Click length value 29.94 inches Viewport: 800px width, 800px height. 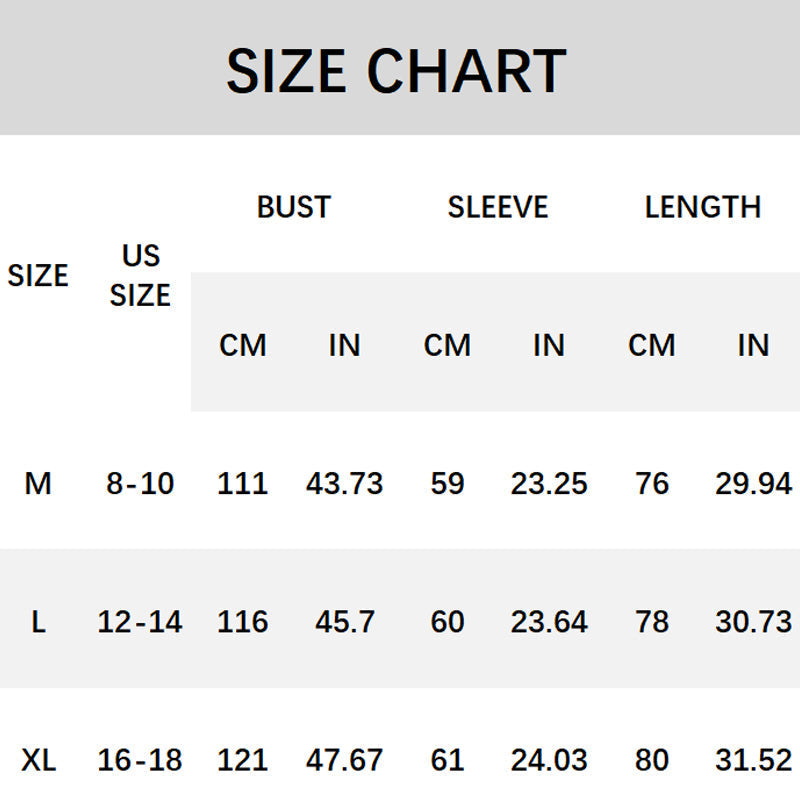click(x=754, y=483)
